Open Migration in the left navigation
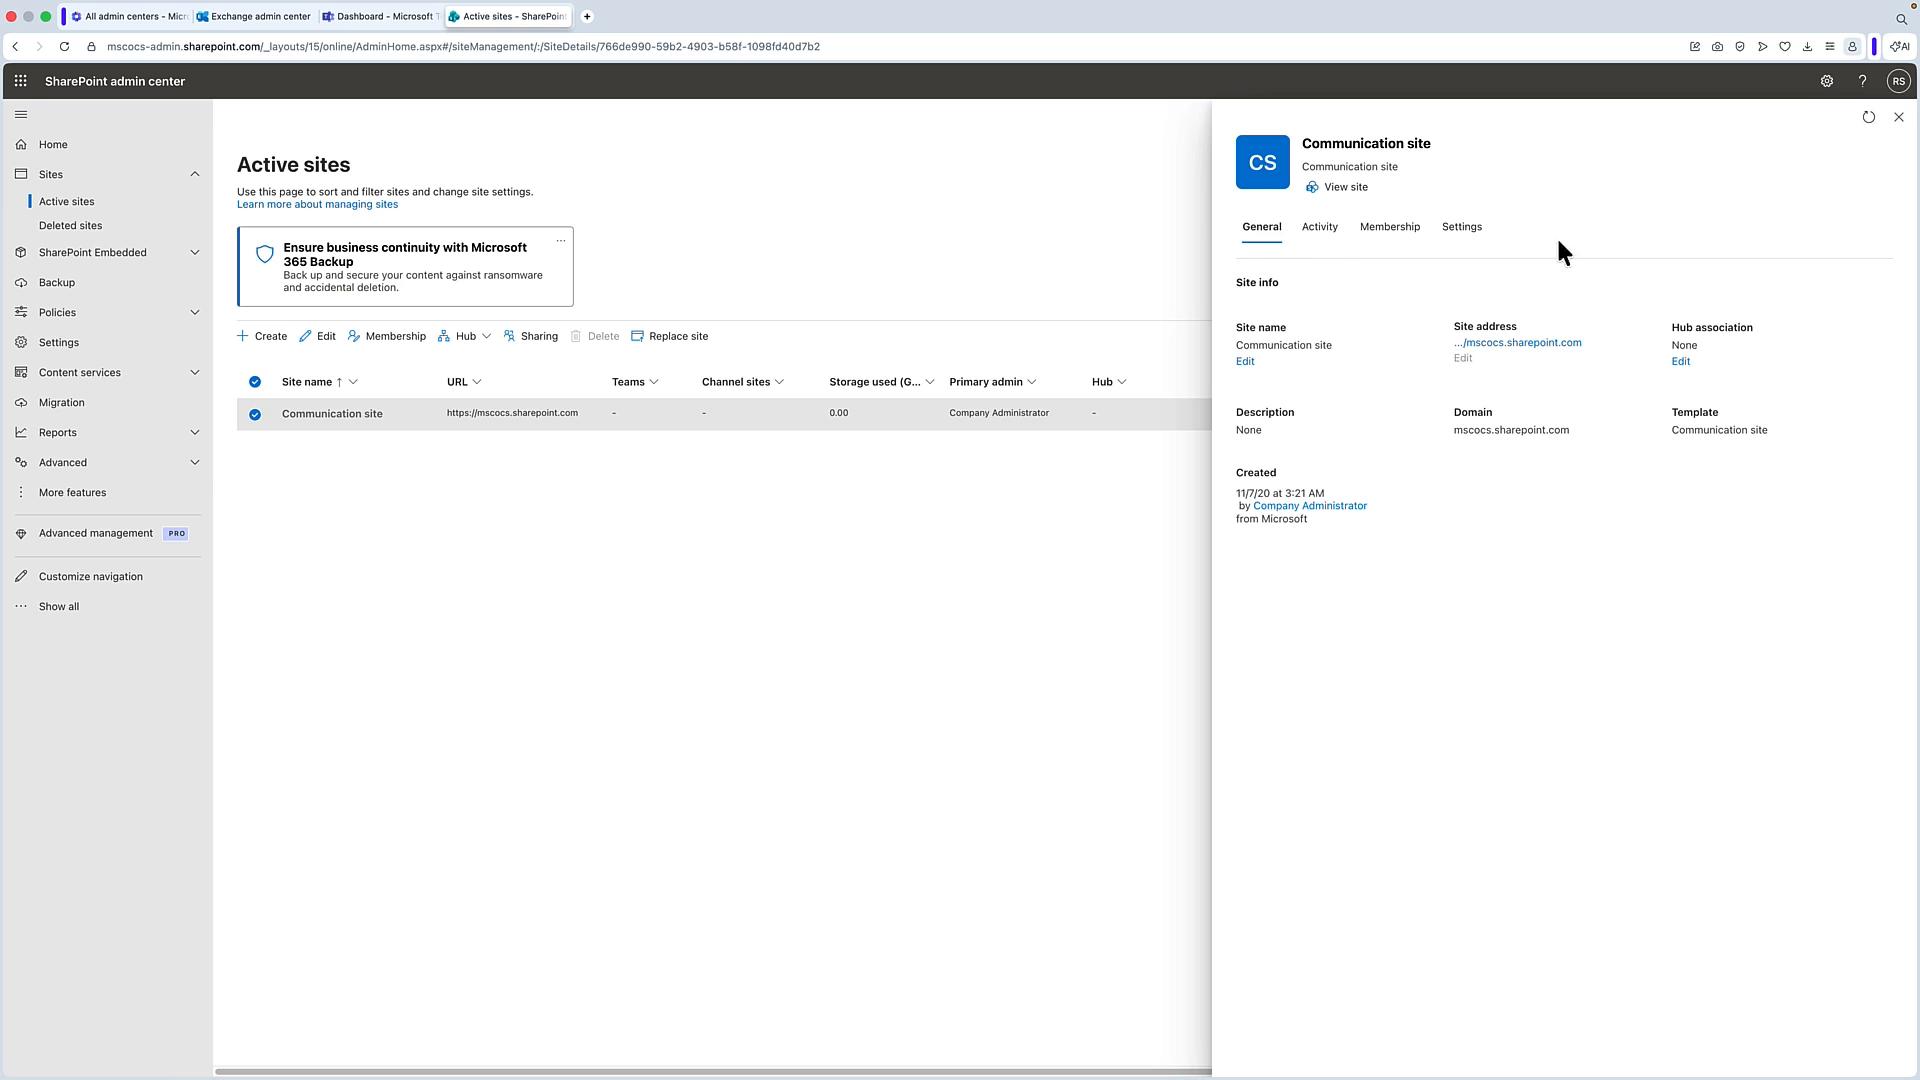The height and width of the screenshot is (1080, 1920). tap(61, 403)
